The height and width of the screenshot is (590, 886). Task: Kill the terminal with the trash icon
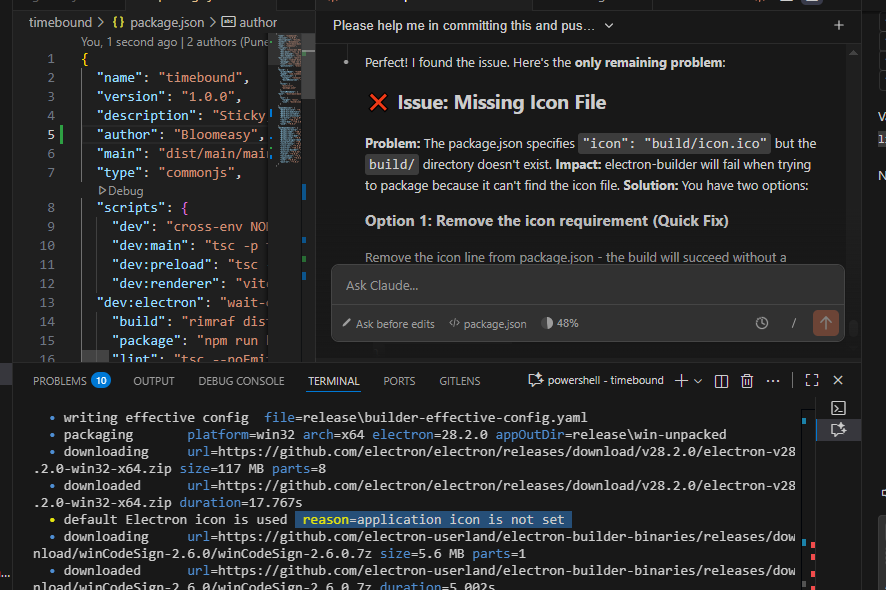coord(746,381)
